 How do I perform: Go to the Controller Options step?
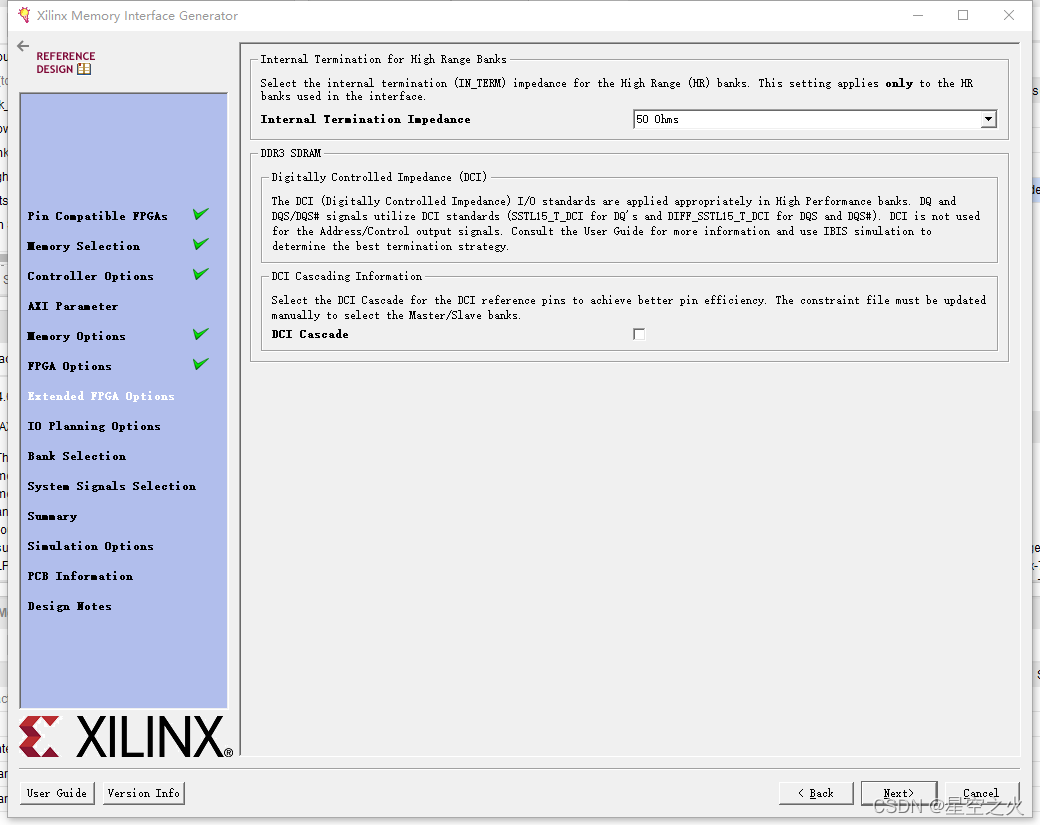tap(90, 276)
